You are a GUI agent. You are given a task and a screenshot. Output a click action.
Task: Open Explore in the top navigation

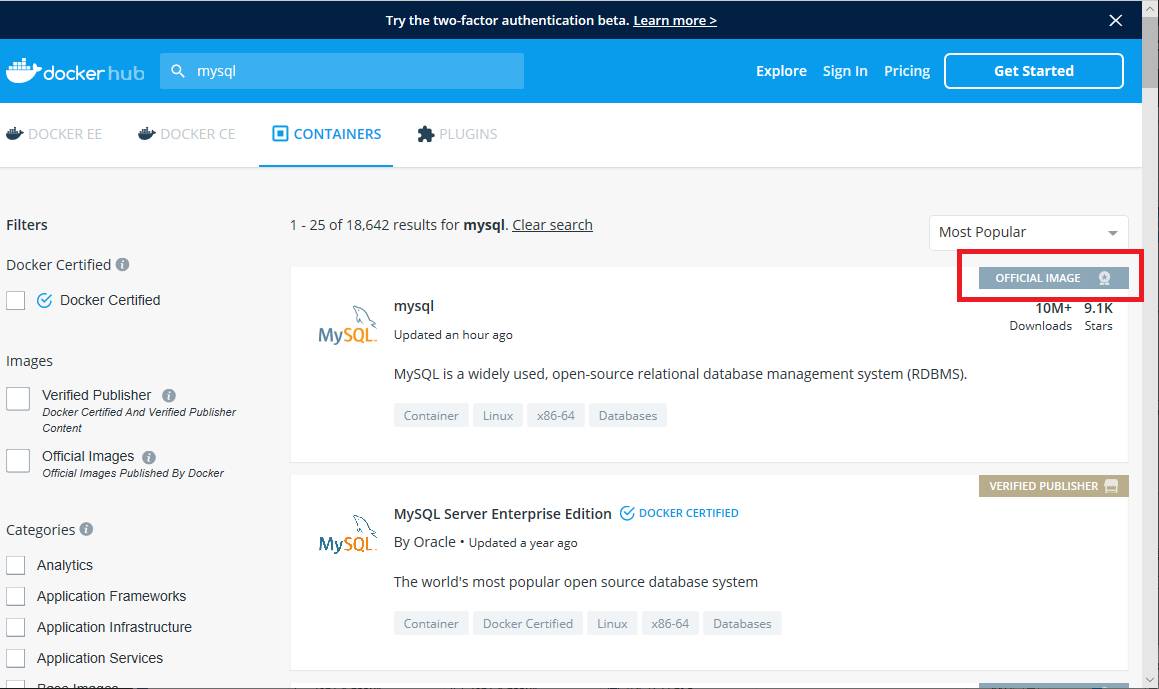[x=781, y=71]
